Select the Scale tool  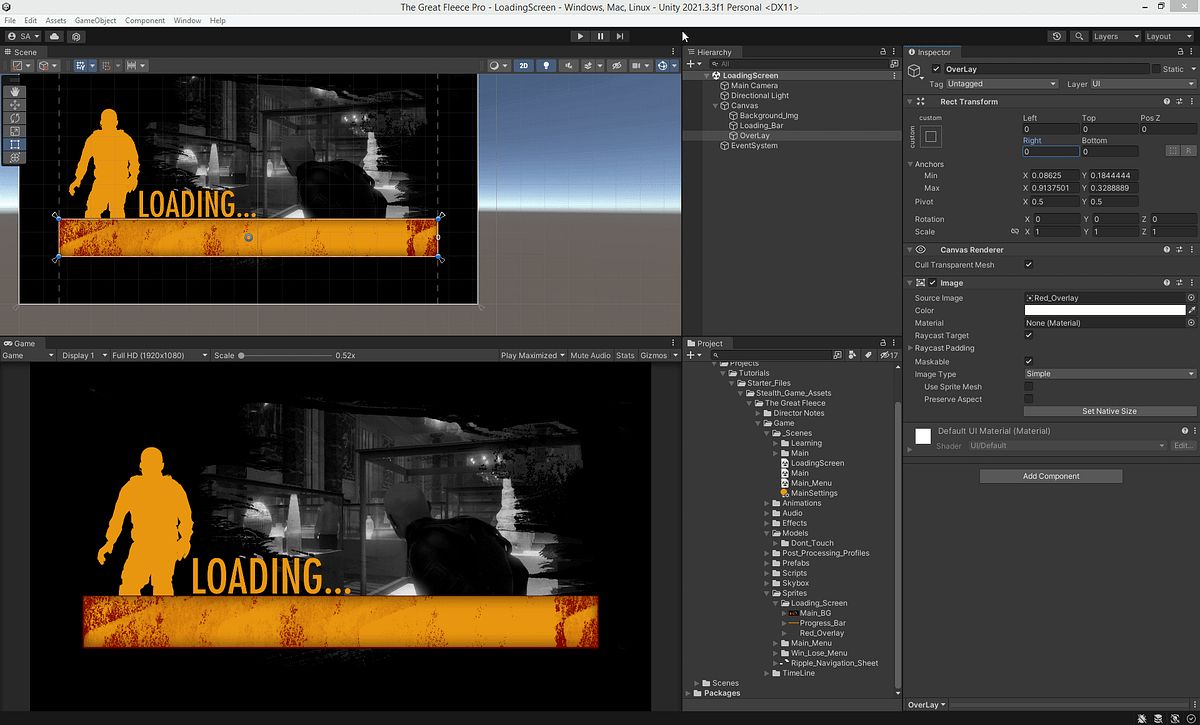pos(14,128)
